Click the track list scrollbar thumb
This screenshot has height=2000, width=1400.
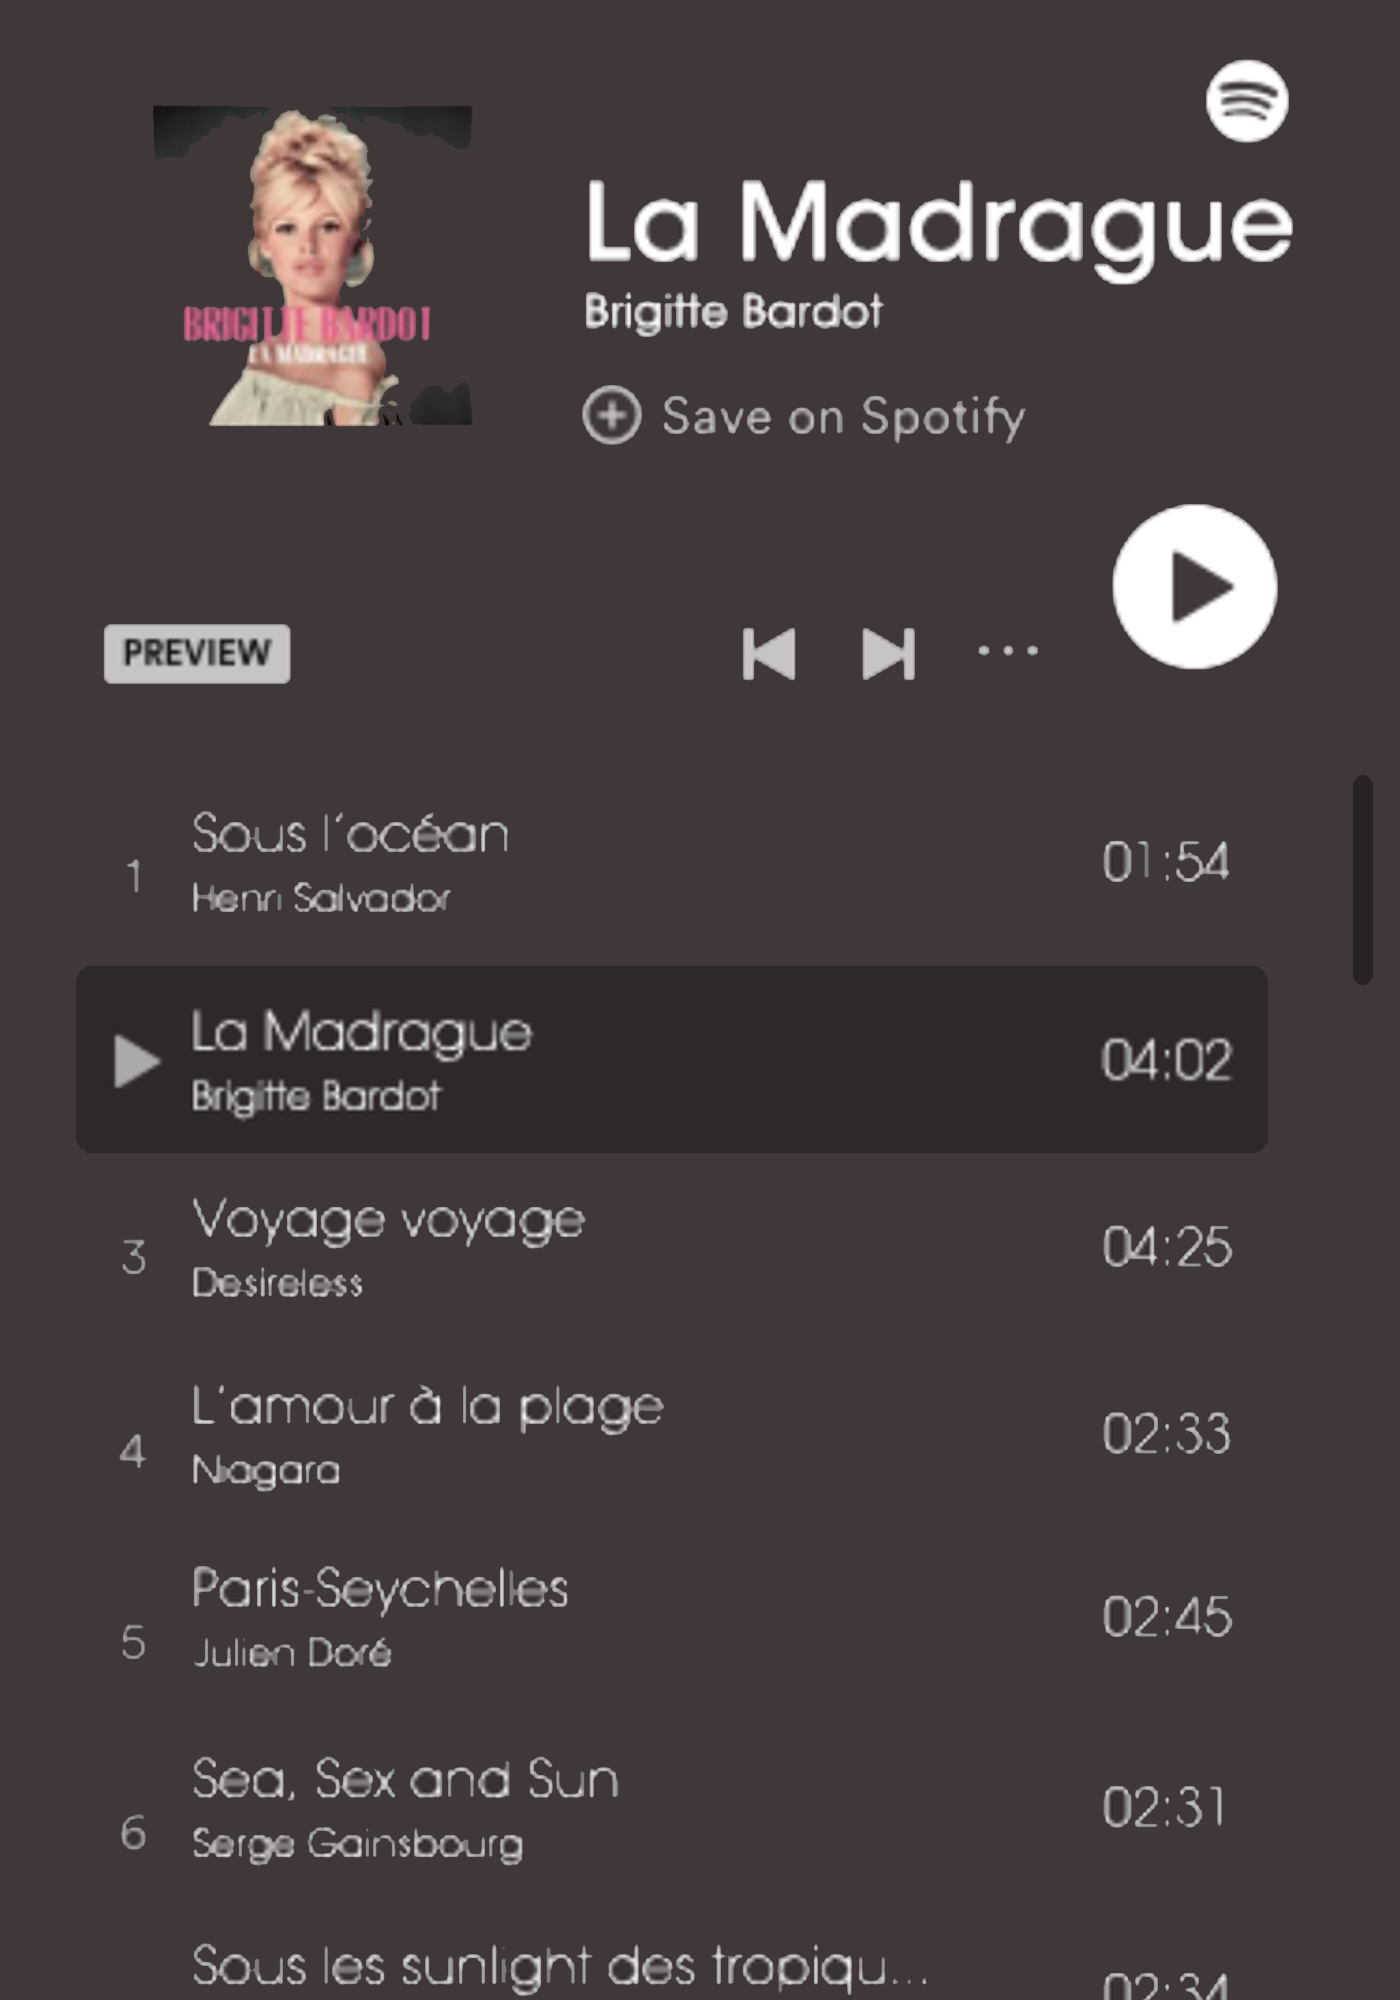1362,880
